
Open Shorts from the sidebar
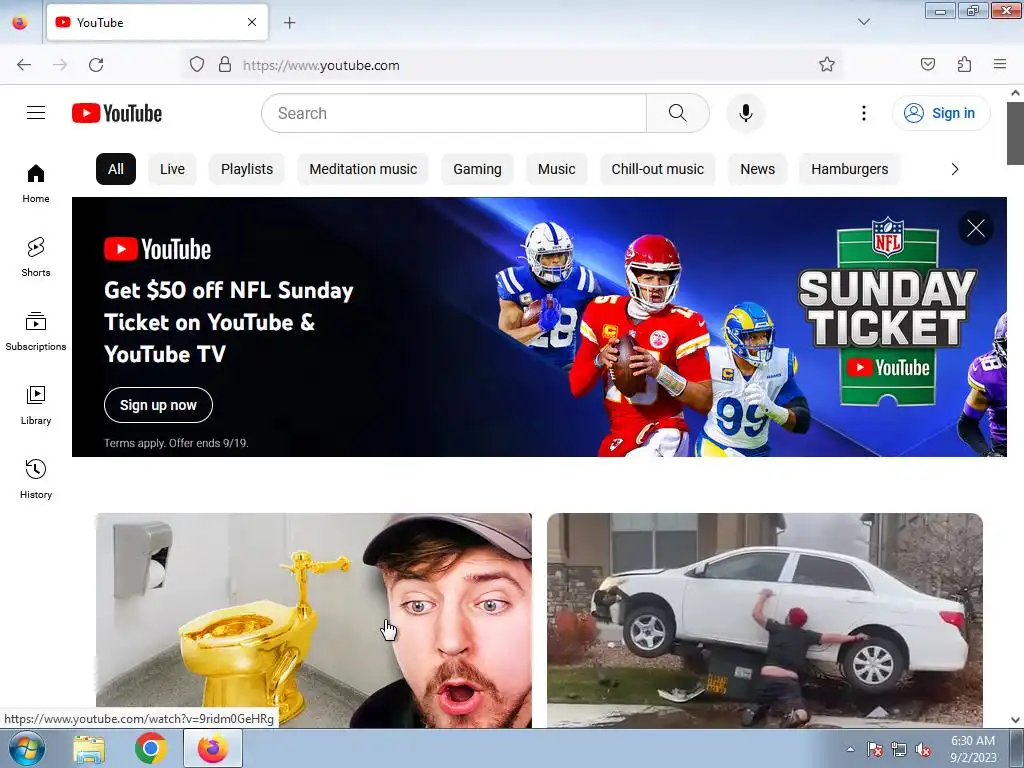(36, 257)
